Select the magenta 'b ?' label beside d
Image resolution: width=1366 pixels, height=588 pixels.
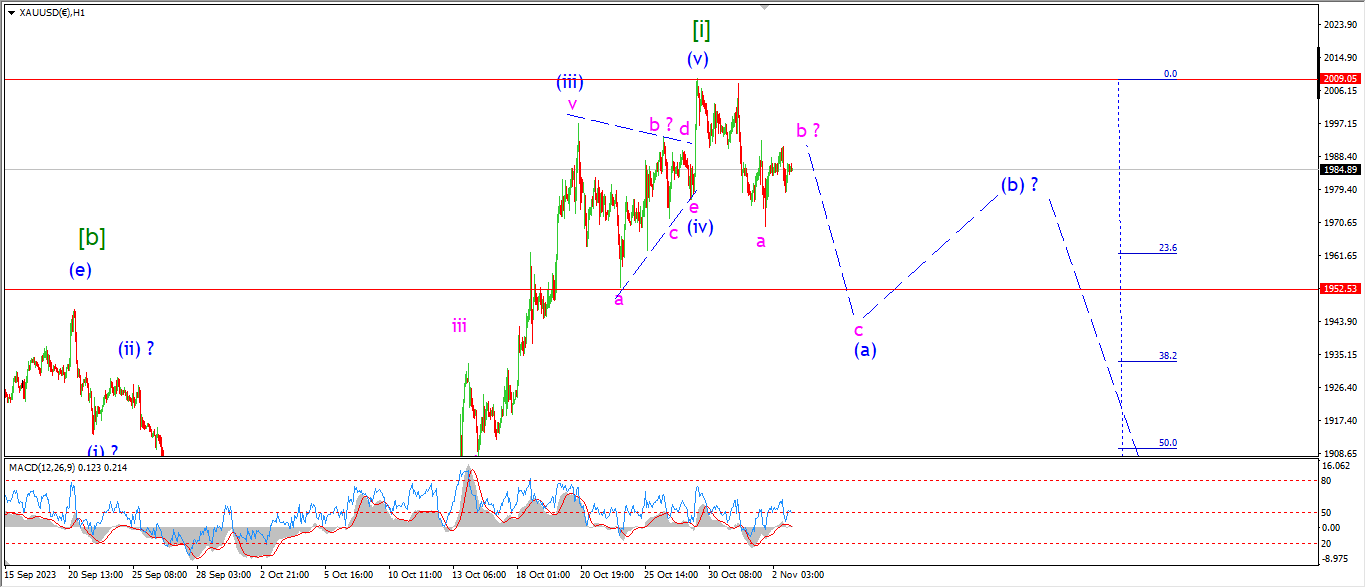coord(661,125)
